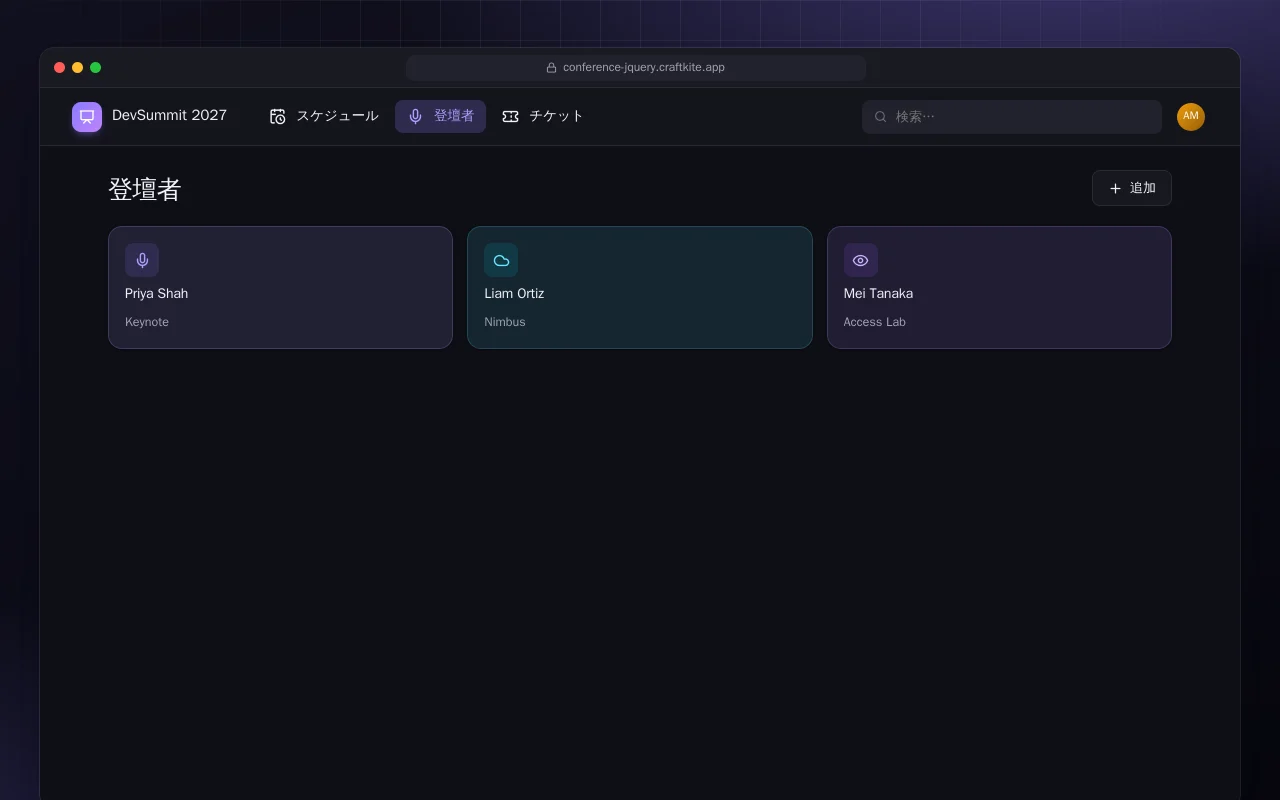Maximize the window with green button
The image size is (1280, 800).
95,68
